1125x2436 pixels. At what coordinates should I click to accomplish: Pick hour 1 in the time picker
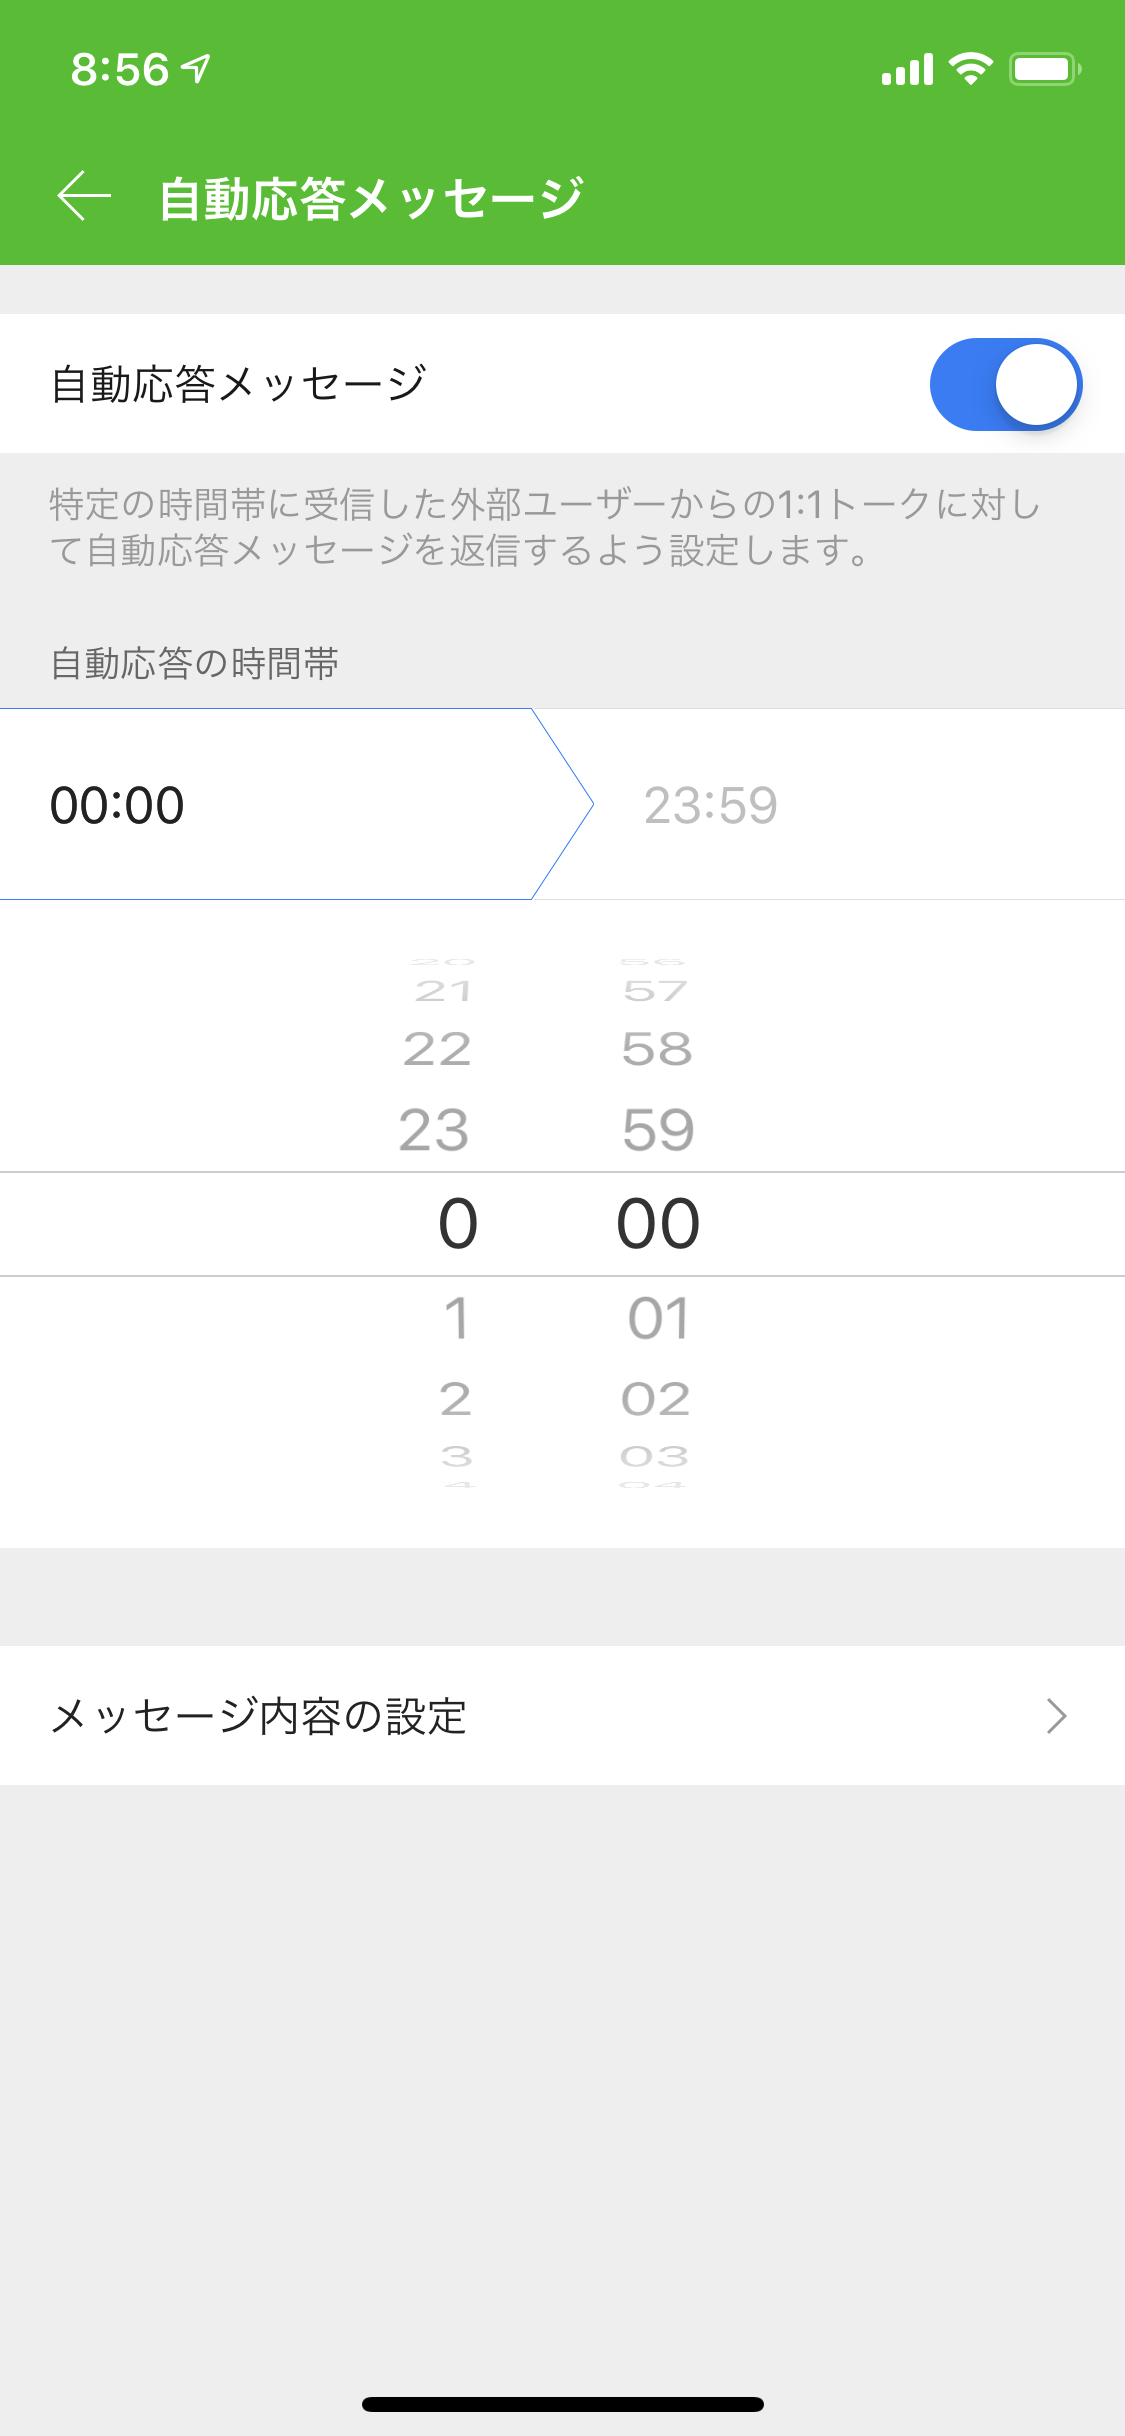coord(456,1318)
